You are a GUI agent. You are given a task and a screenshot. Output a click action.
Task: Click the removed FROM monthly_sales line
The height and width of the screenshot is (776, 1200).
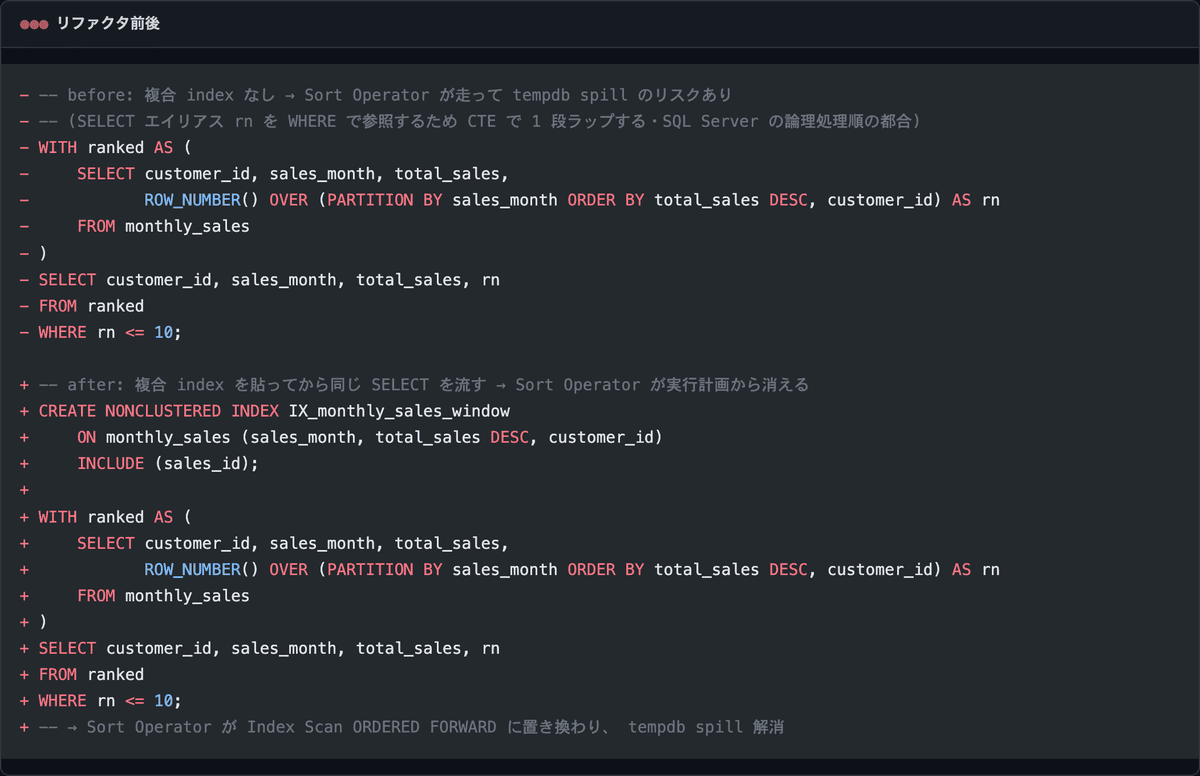click(134, 226)
